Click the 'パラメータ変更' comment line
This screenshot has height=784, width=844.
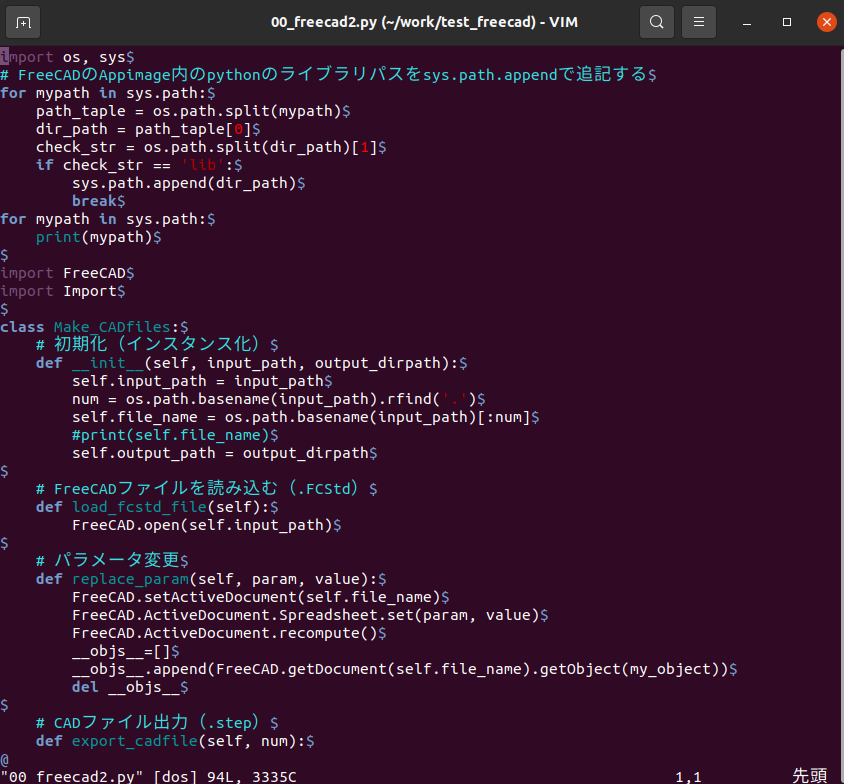112,561
